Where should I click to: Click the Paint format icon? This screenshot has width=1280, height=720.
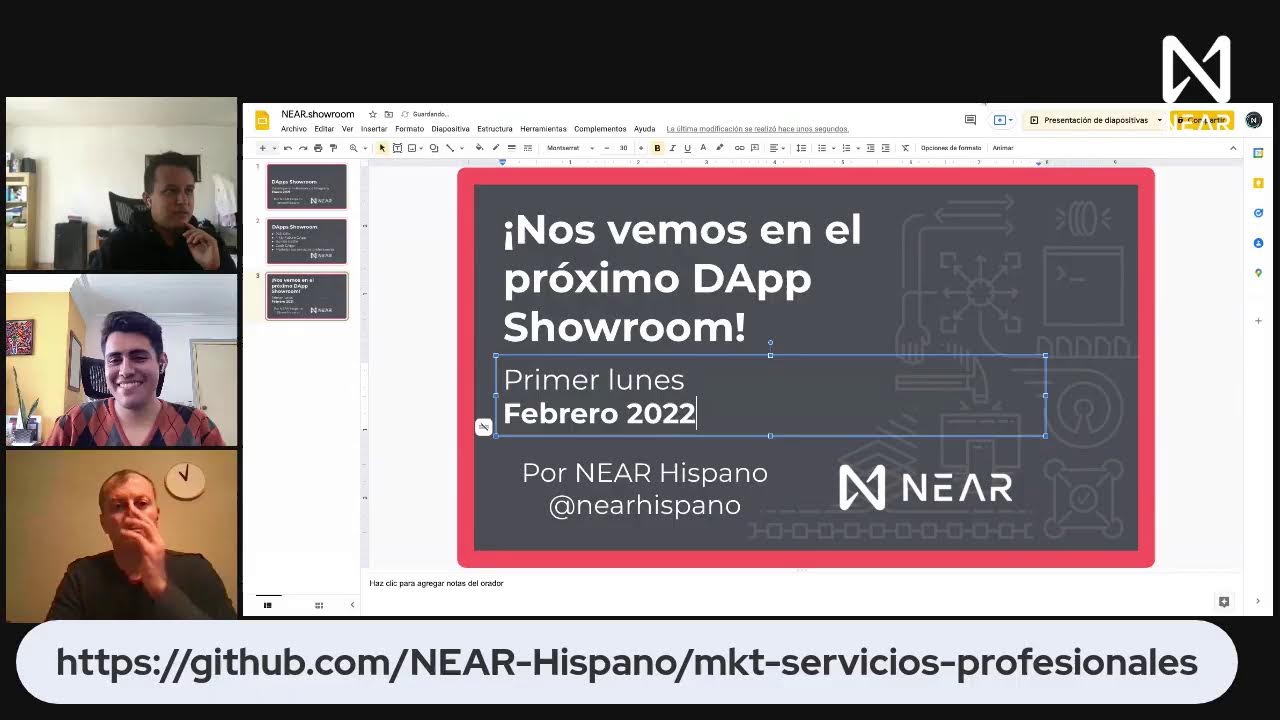tap(333, 148)
